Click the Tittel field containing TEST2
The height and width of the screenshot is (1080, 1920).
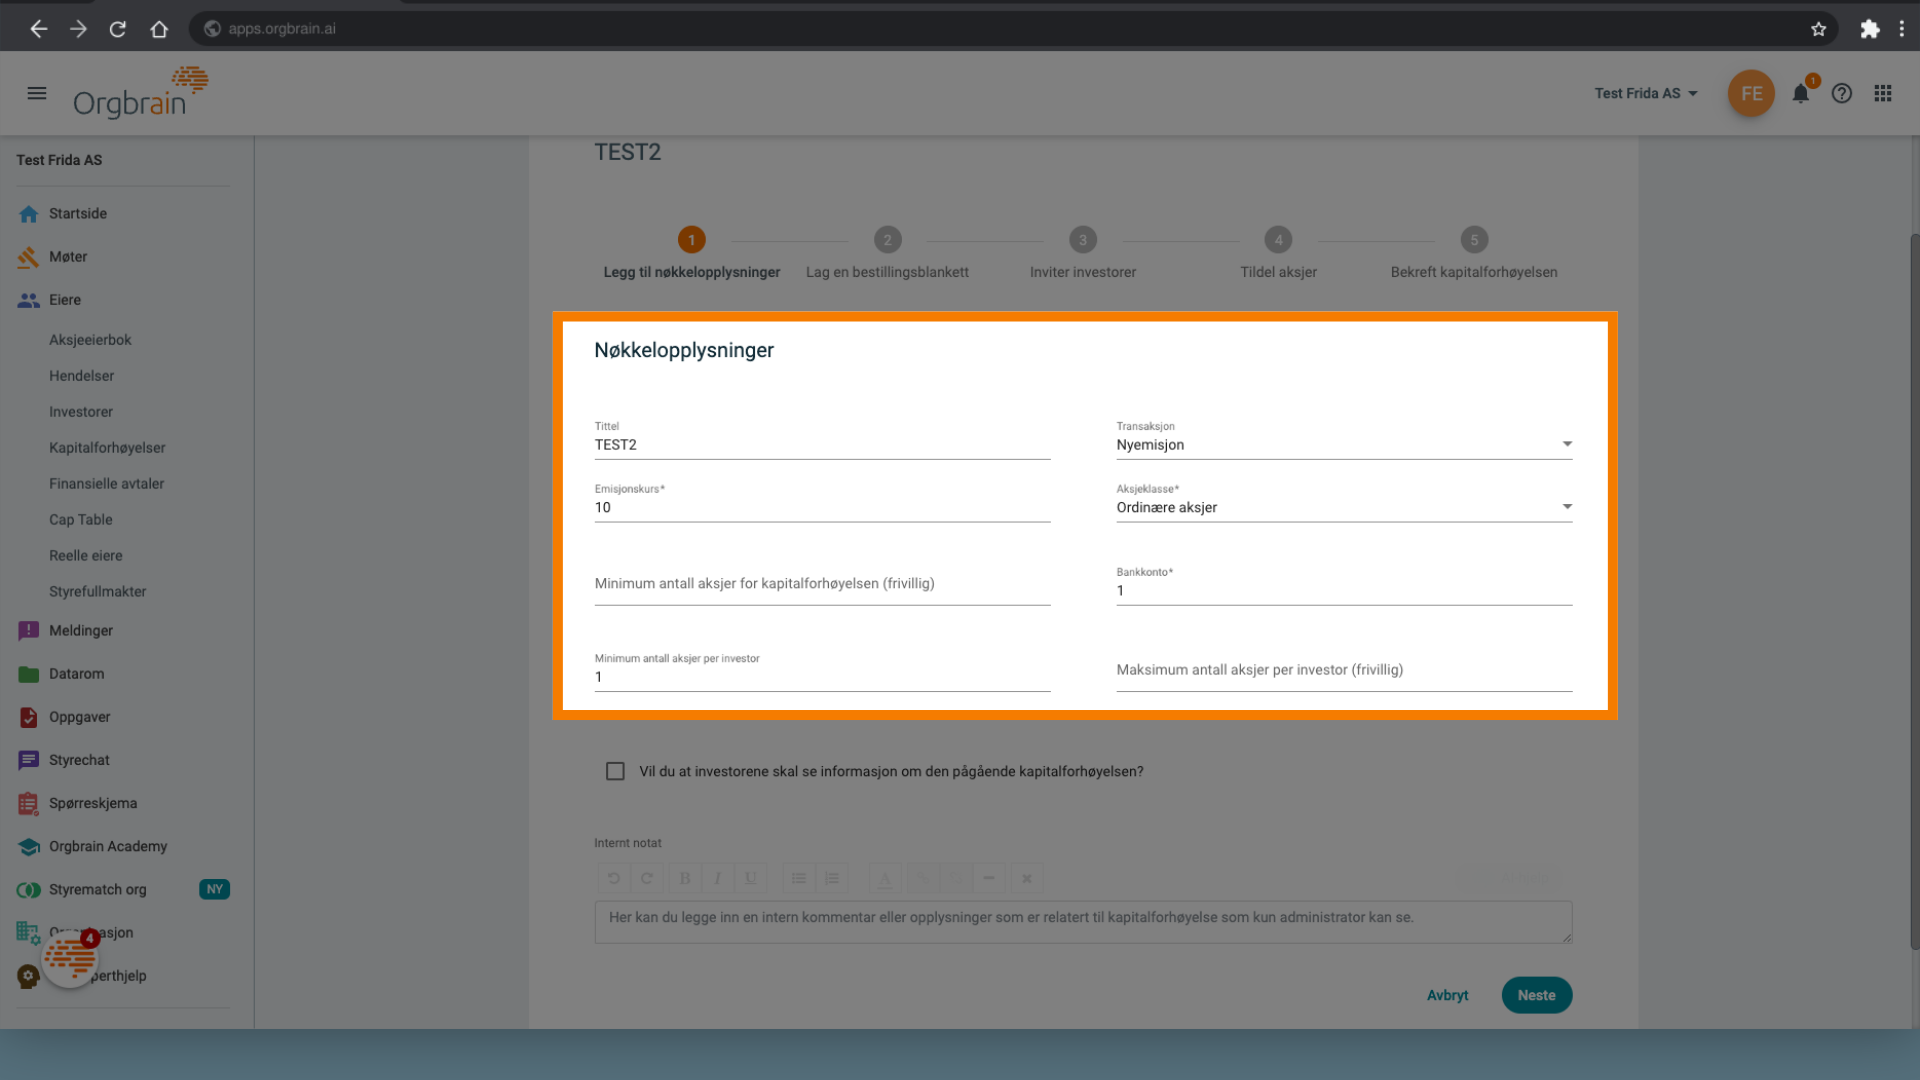tap(822, 444)
